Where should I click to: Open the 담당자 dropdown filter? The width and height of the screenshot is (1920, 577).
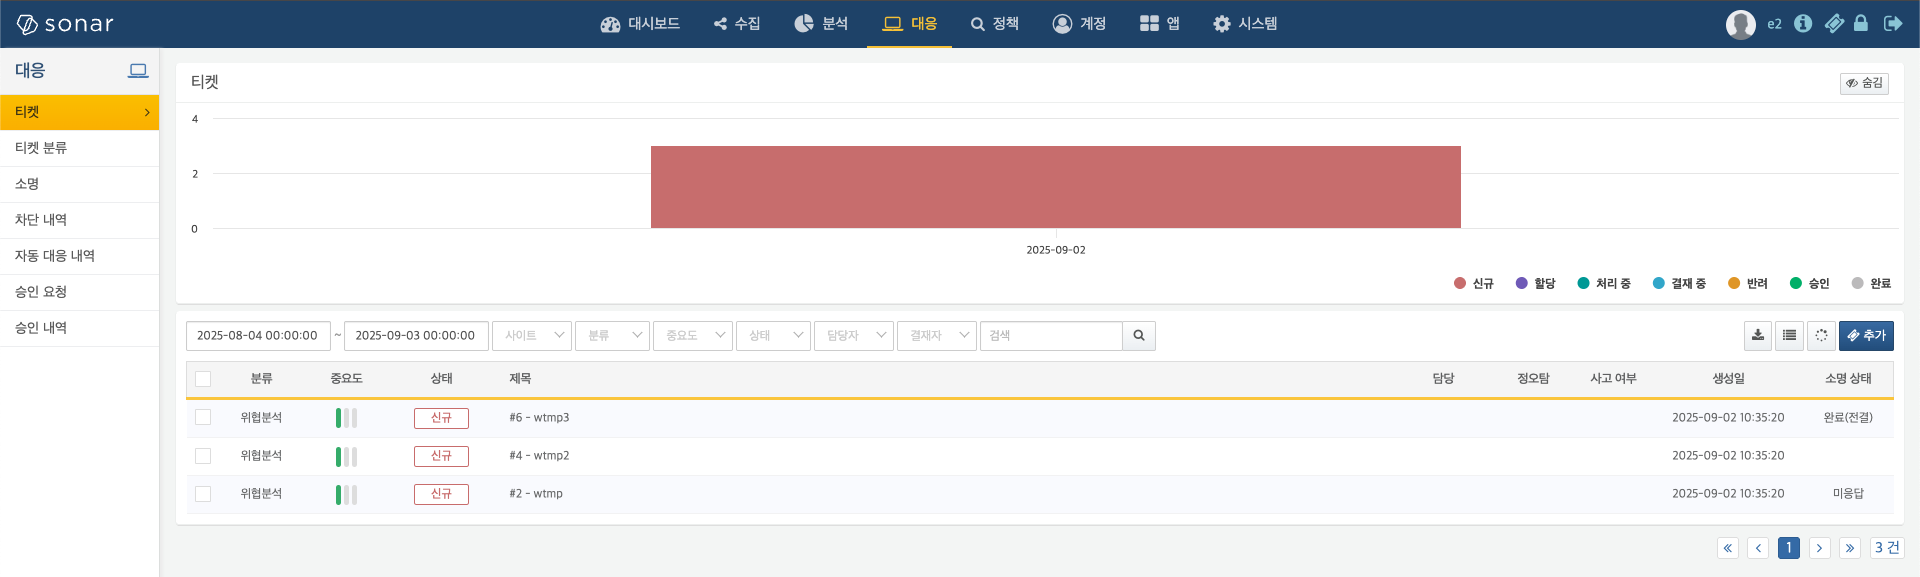854,336
